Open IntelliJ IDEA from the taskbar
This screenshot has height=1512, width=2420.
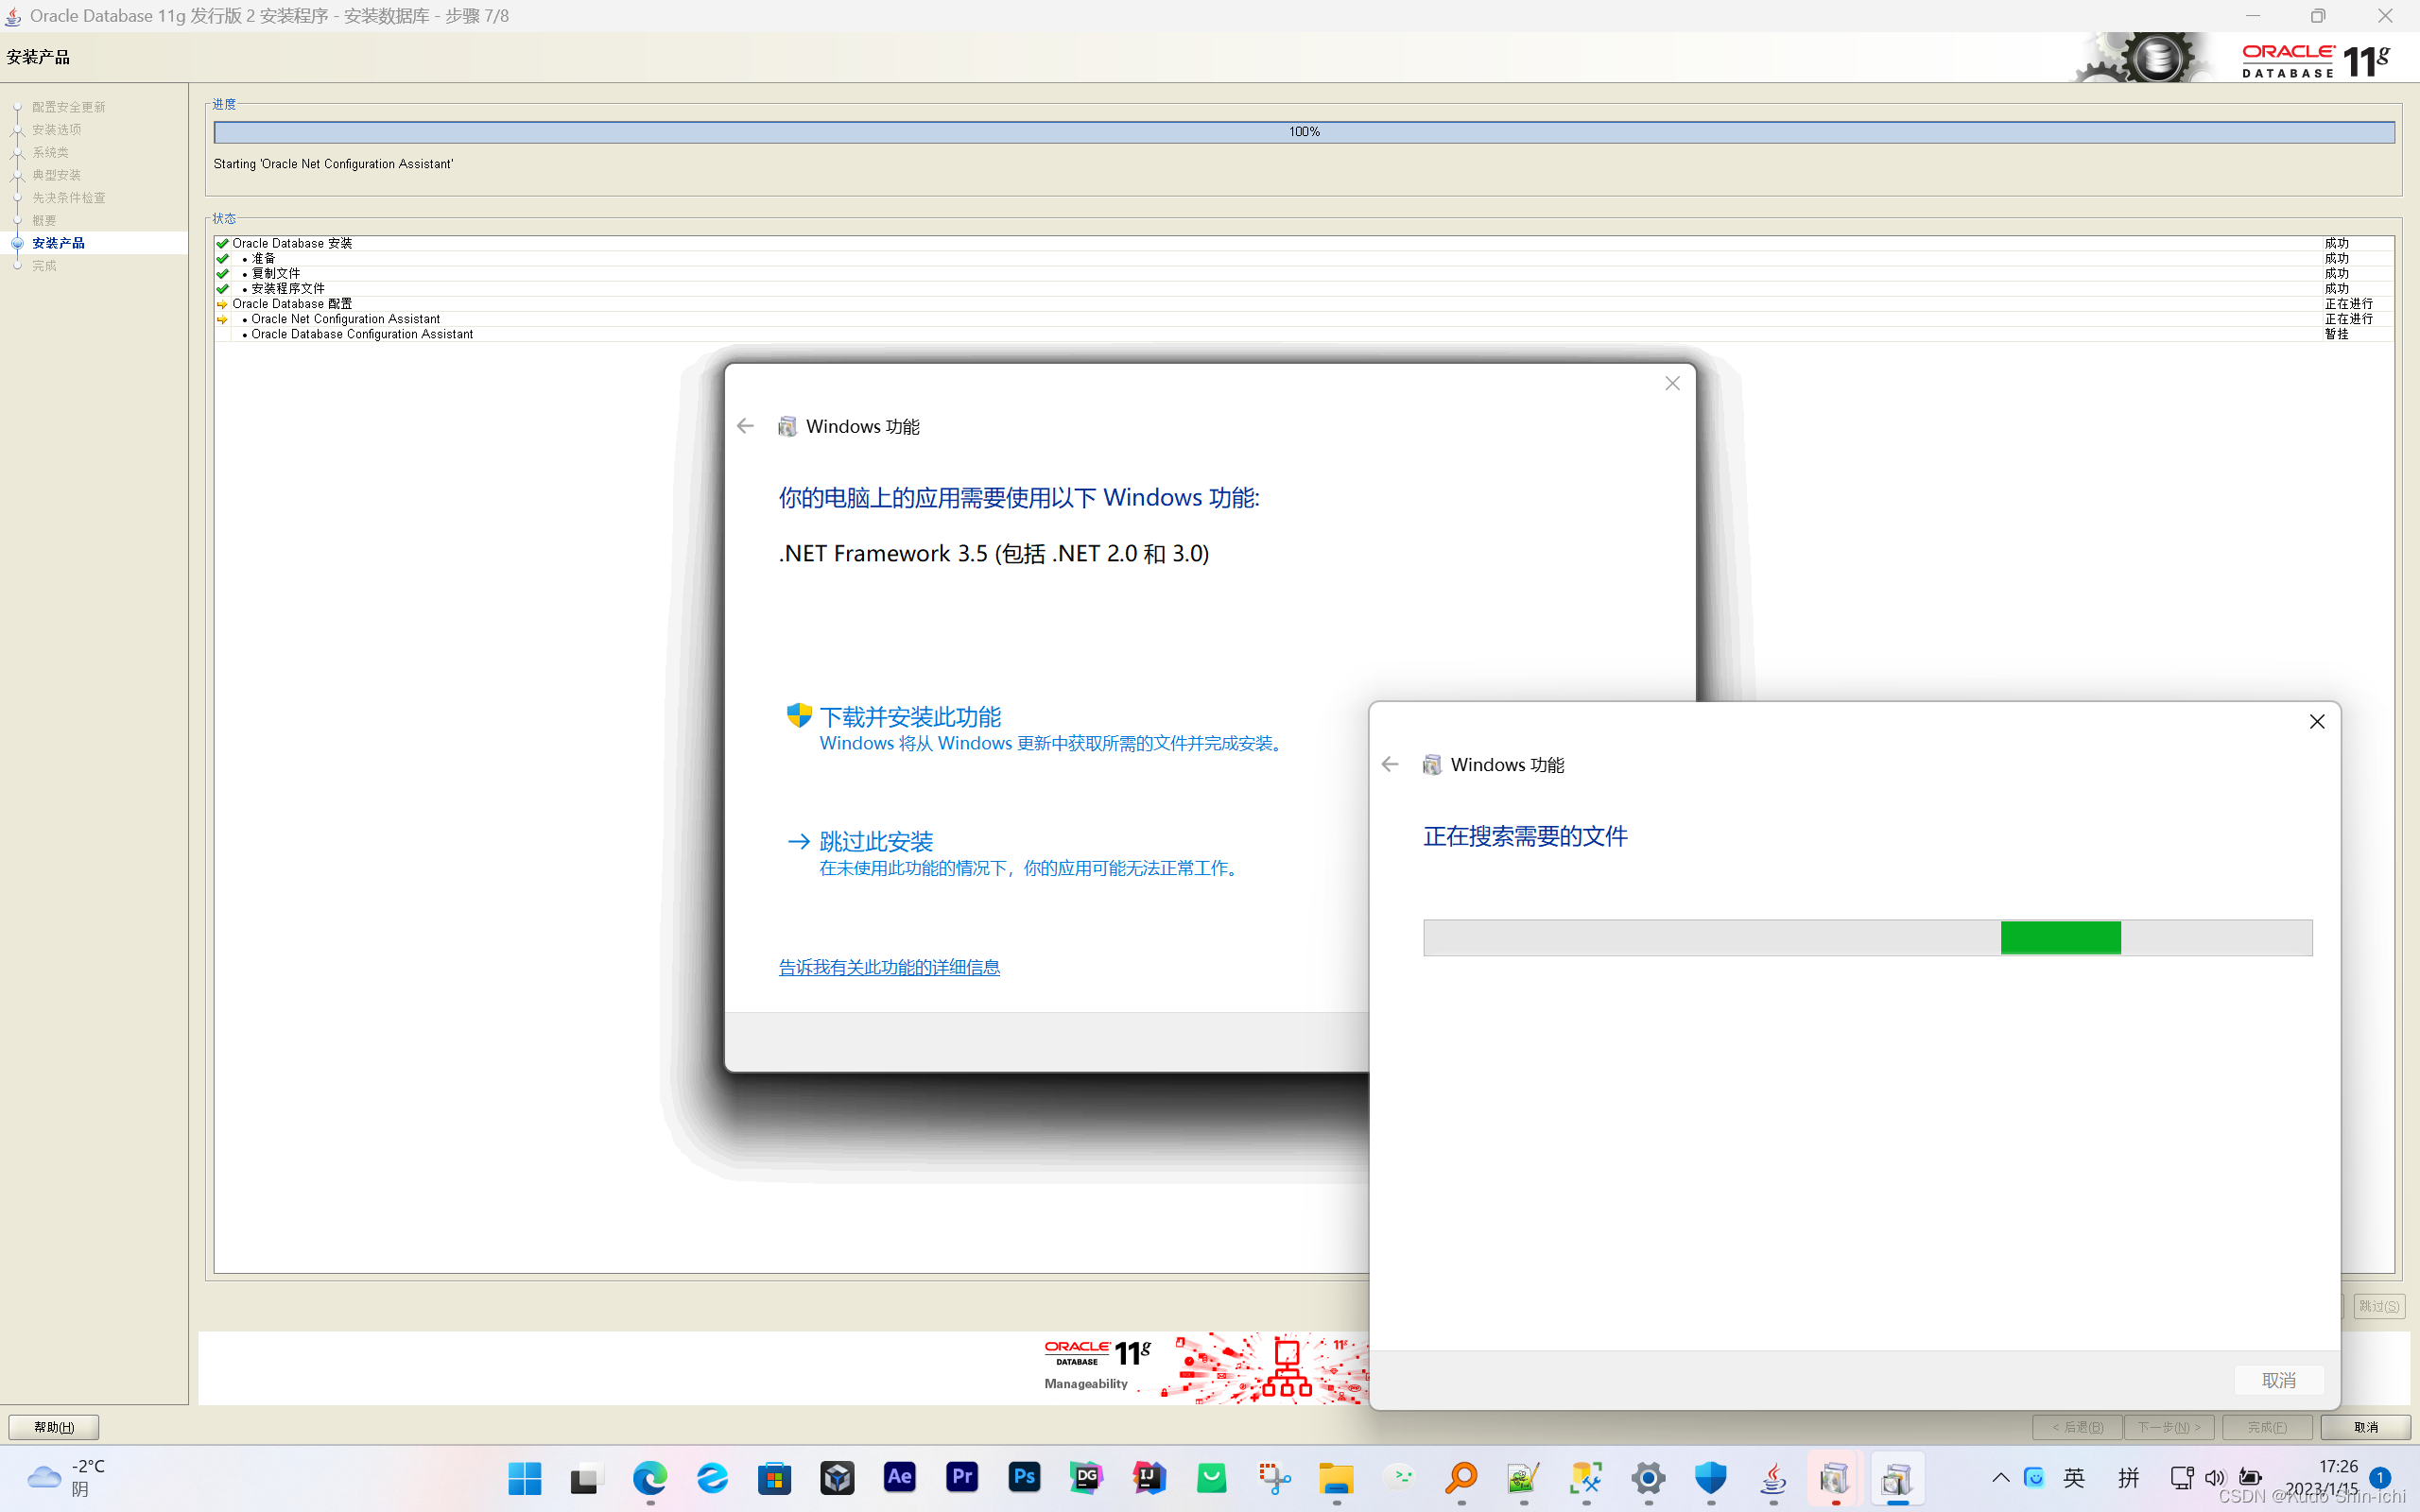1149,1477
